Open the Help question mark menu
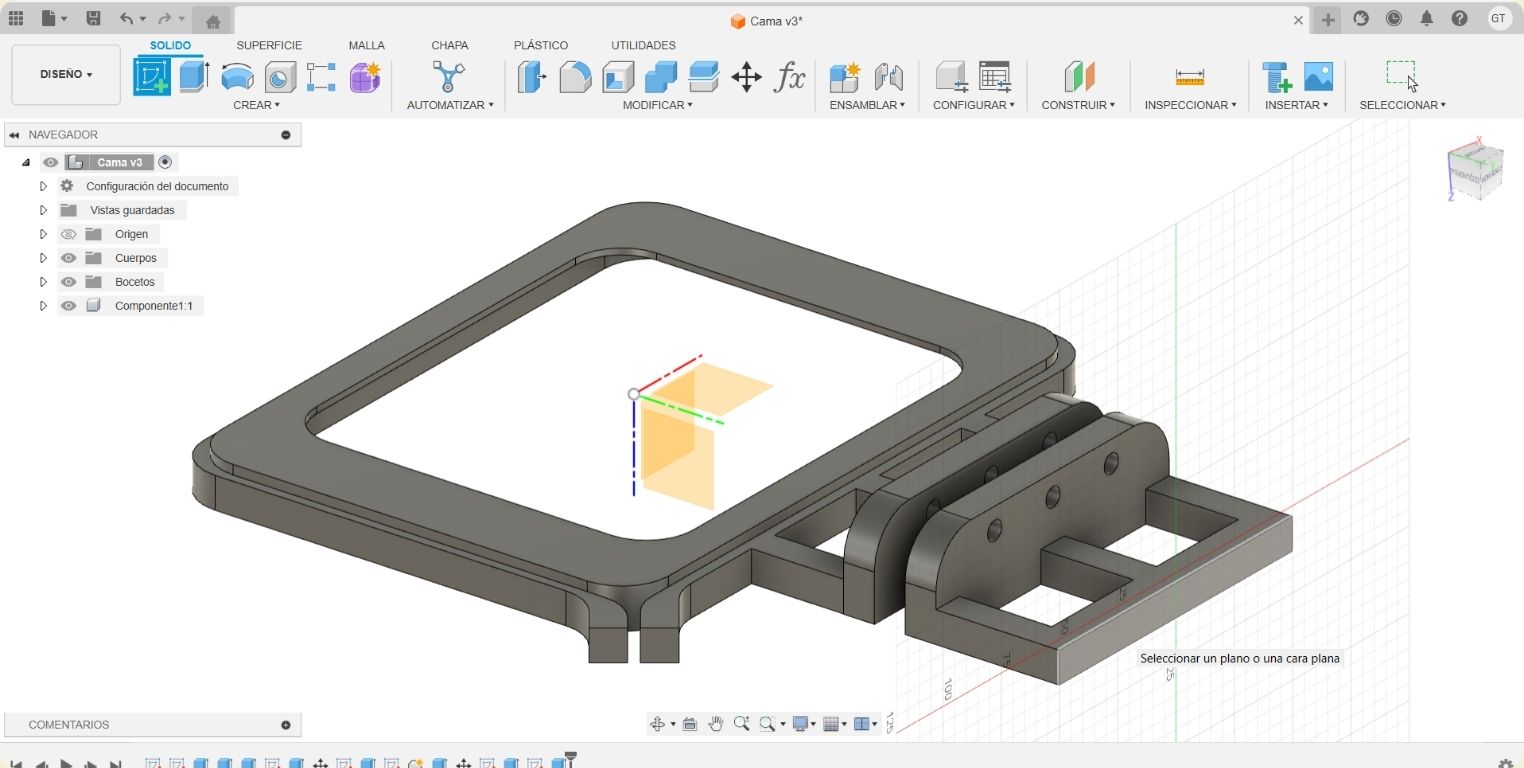 1460,18
